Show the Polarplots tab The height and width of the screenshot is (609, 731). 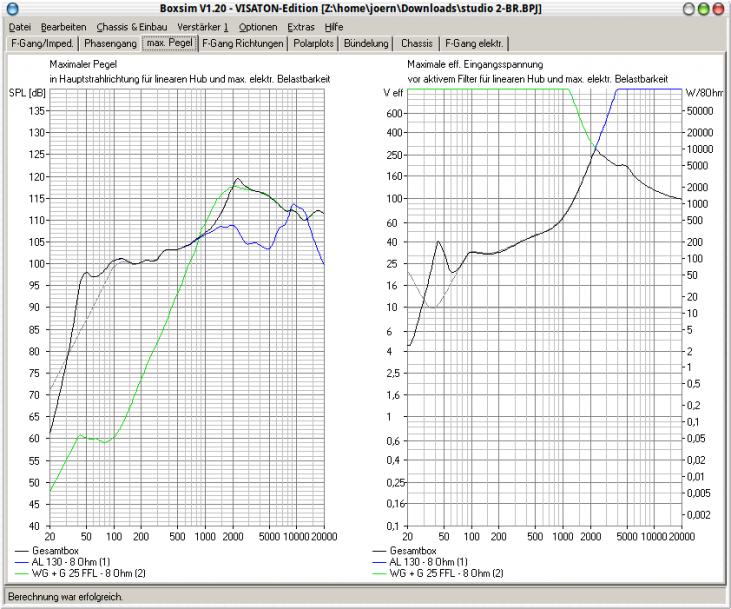[315, 44]
